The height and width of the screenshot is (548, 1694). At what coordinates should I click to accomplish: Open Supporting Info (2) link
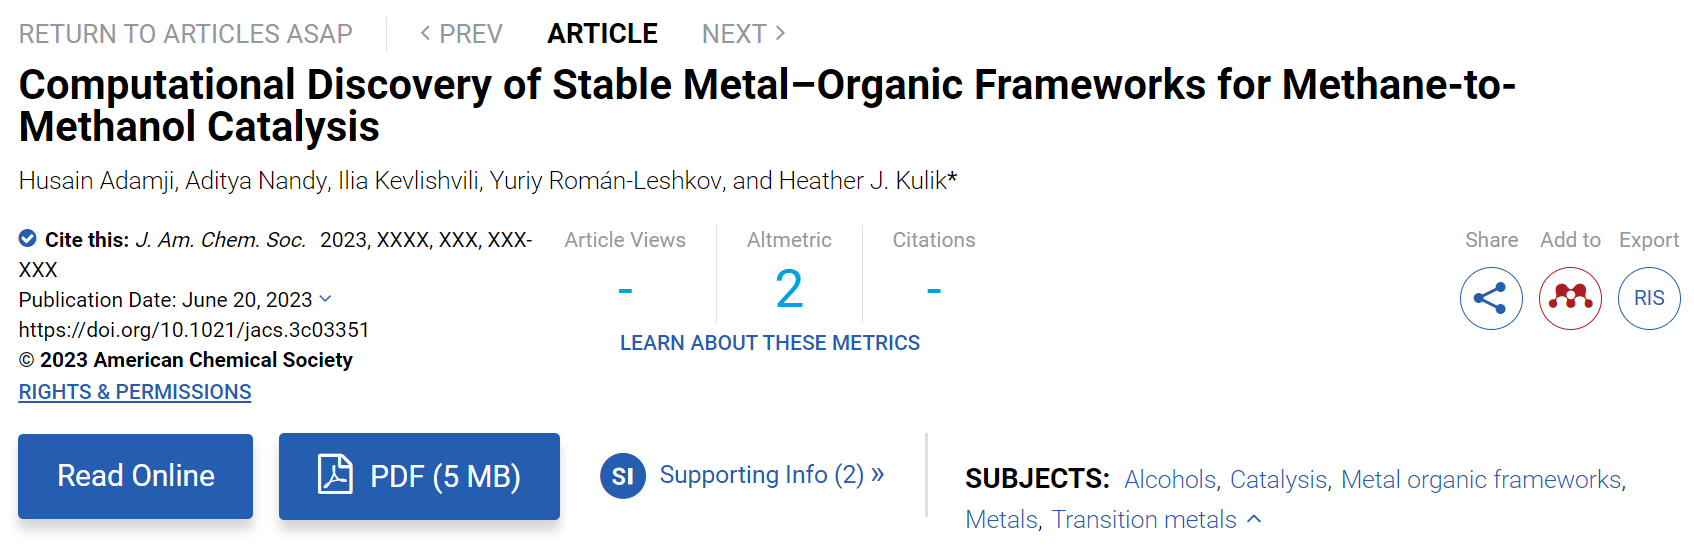pyautogui.click(x=771, y=474)
